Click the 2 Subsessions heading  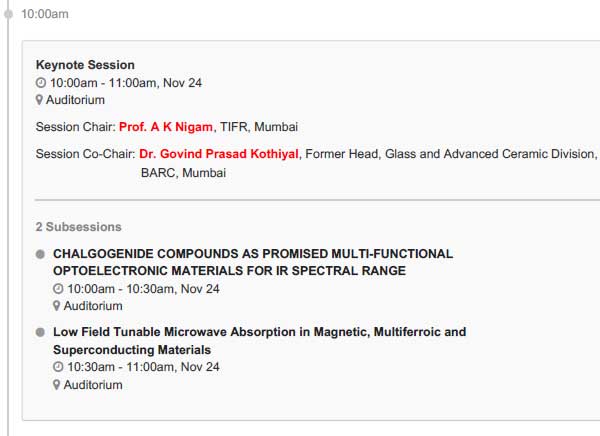(x=78, y=227)
